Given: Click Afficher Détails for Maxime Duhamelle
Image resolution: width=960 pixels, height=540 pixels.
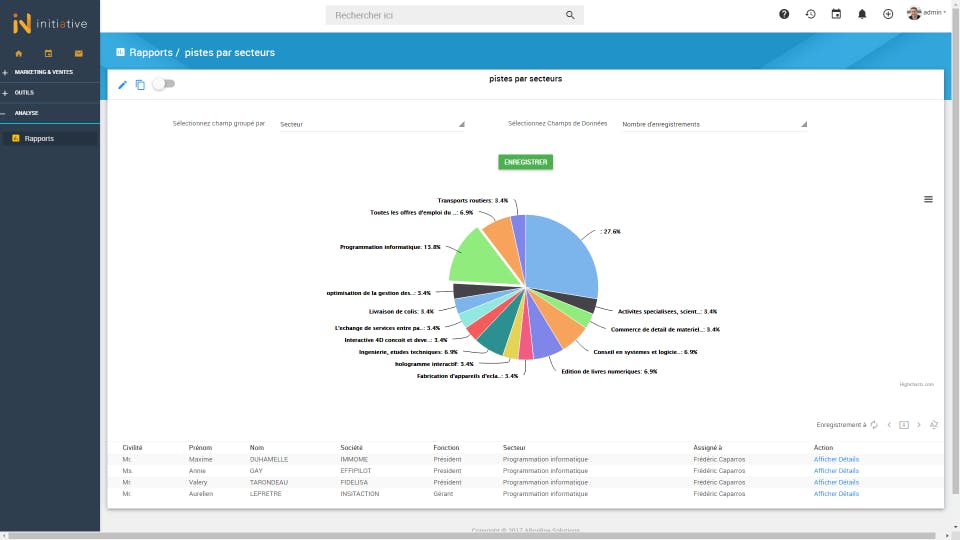Looking at the screenshot, I should [836, 459].
